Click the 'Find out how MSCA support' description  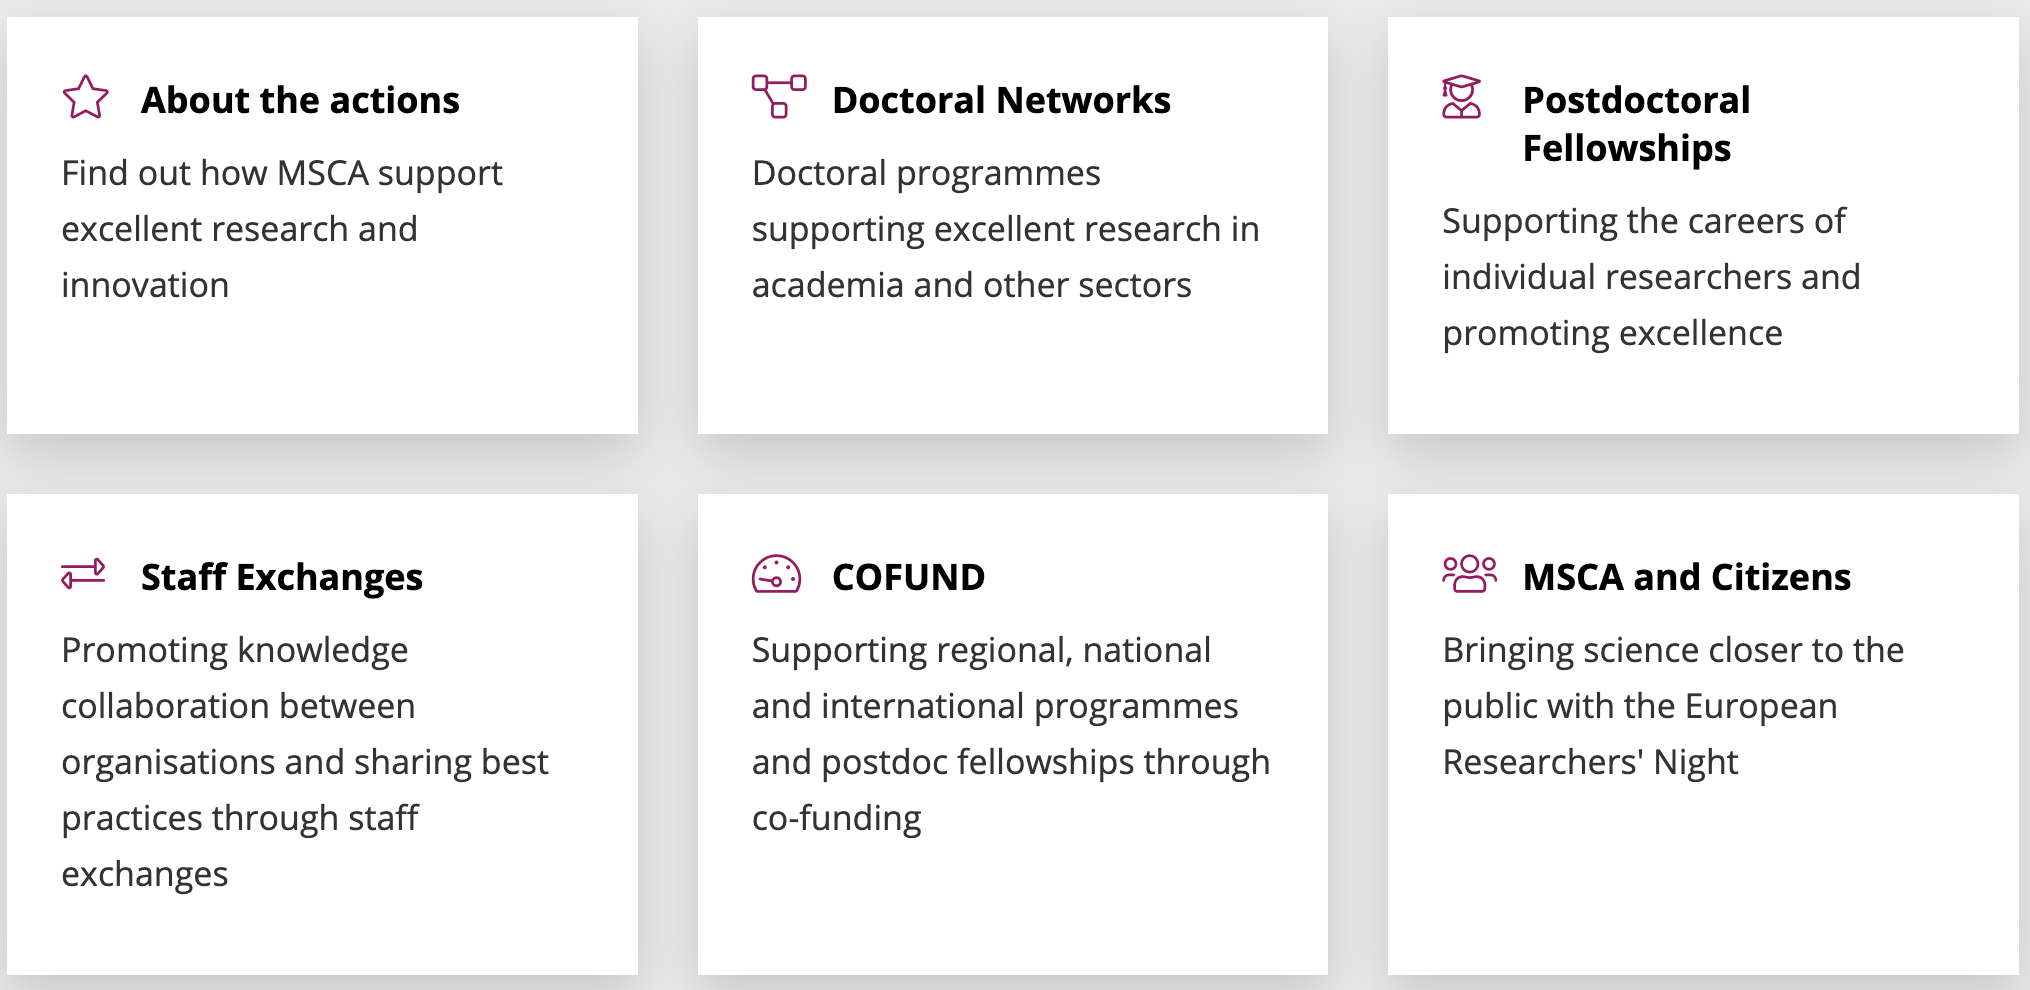coord(282,229)
